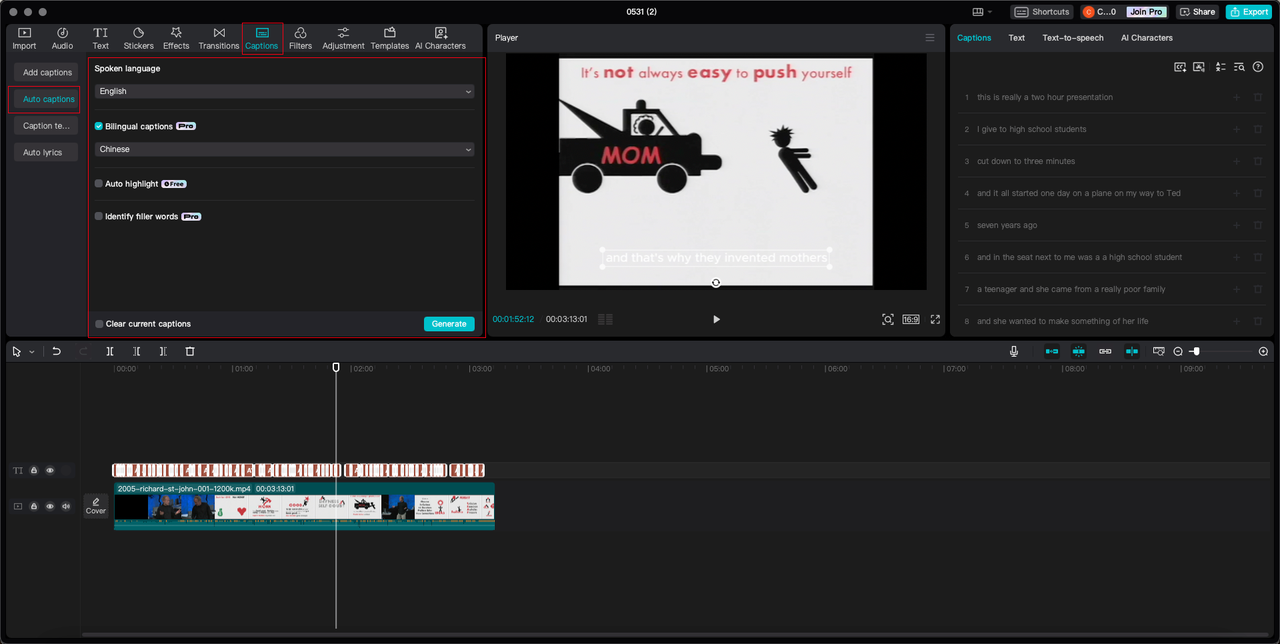
Task: Check the Clear current captions option
Action: [x=99, y=324]
